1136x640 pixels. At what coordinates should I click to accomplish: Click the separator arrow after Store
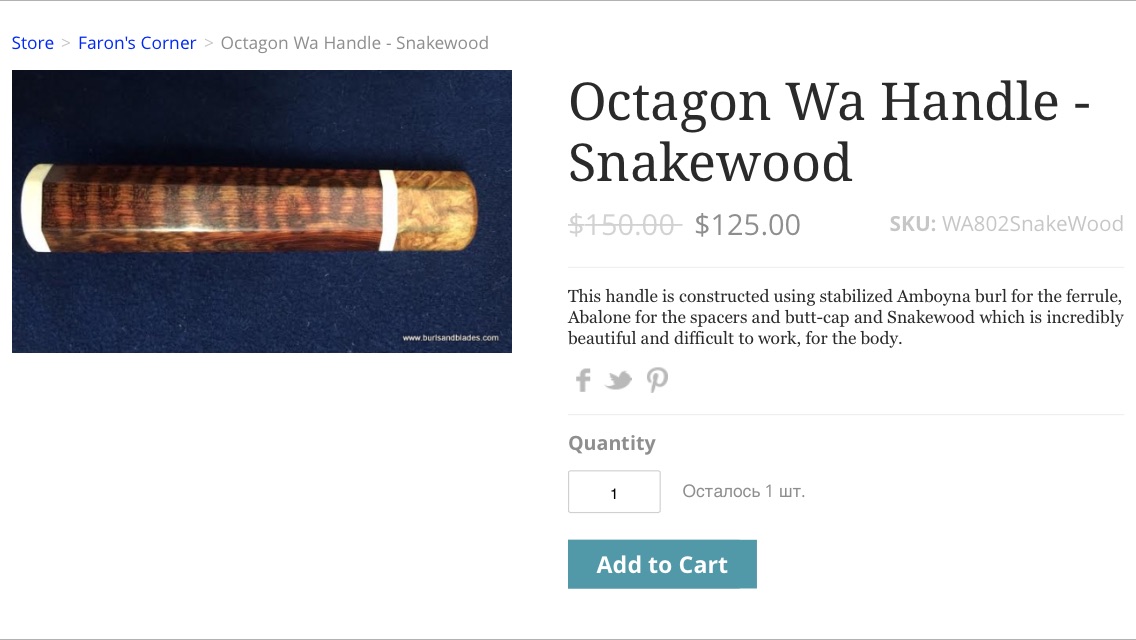coord(66,43)
